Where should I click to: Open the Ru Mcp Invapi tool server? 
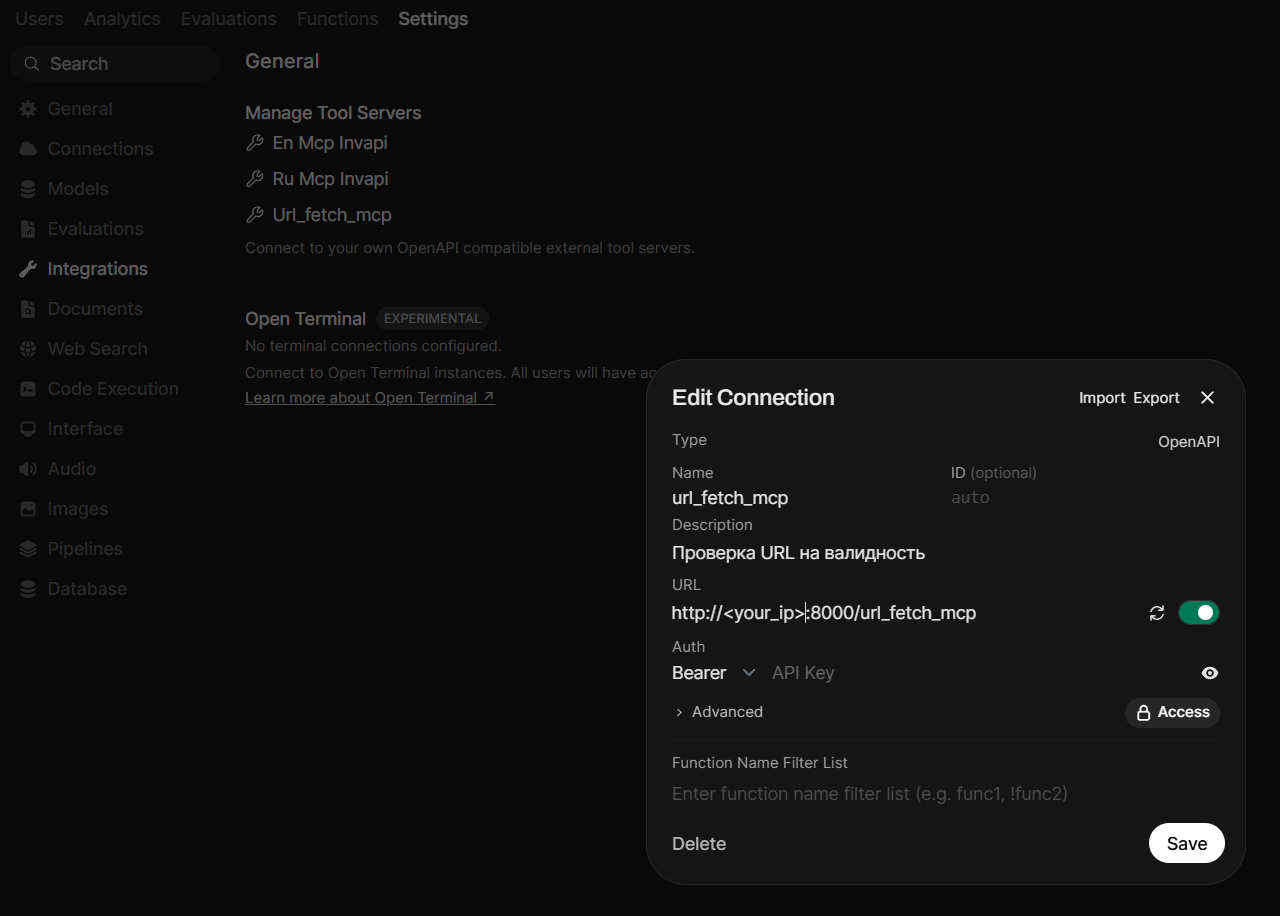pyautogui.click(x=330, y=179)
